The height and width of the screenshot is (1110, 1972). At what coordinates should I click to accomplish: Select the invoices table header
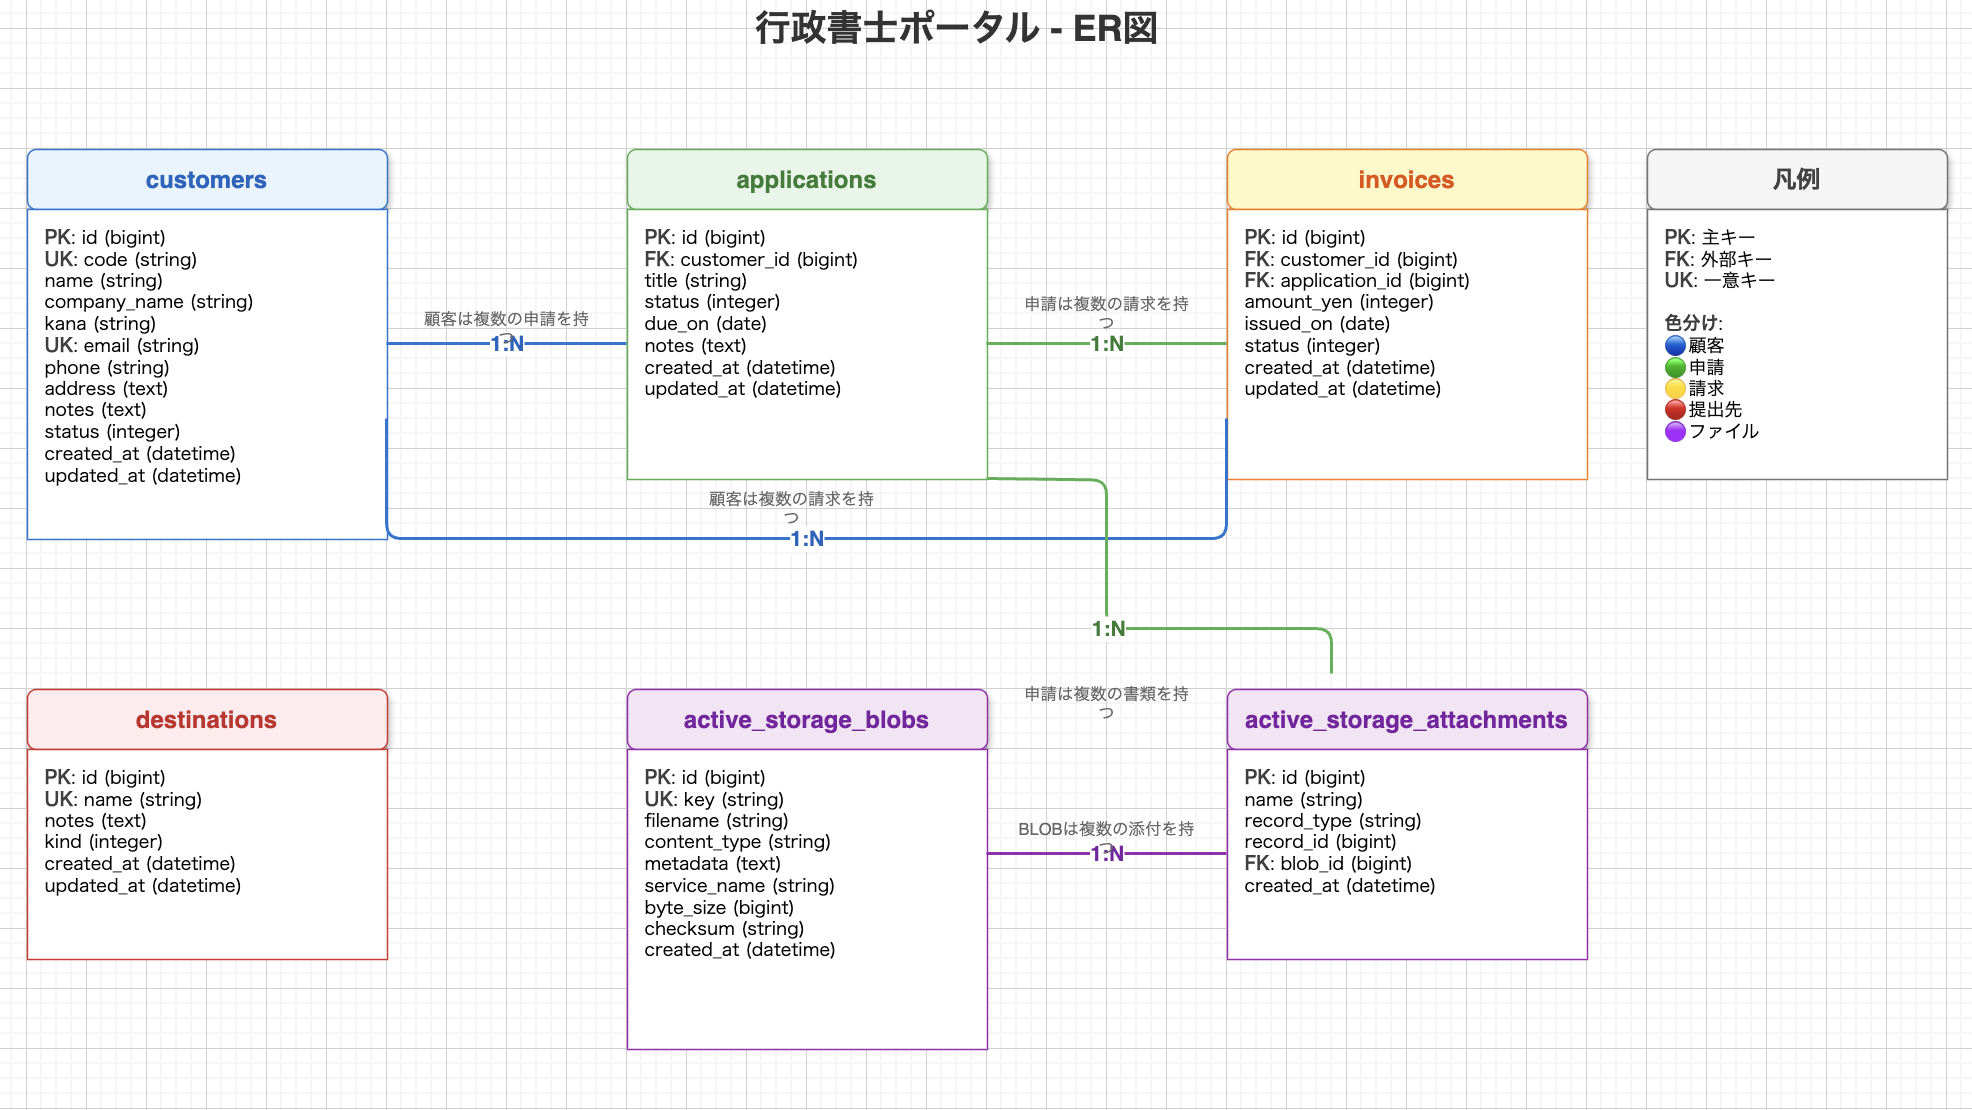point(1407,180)
